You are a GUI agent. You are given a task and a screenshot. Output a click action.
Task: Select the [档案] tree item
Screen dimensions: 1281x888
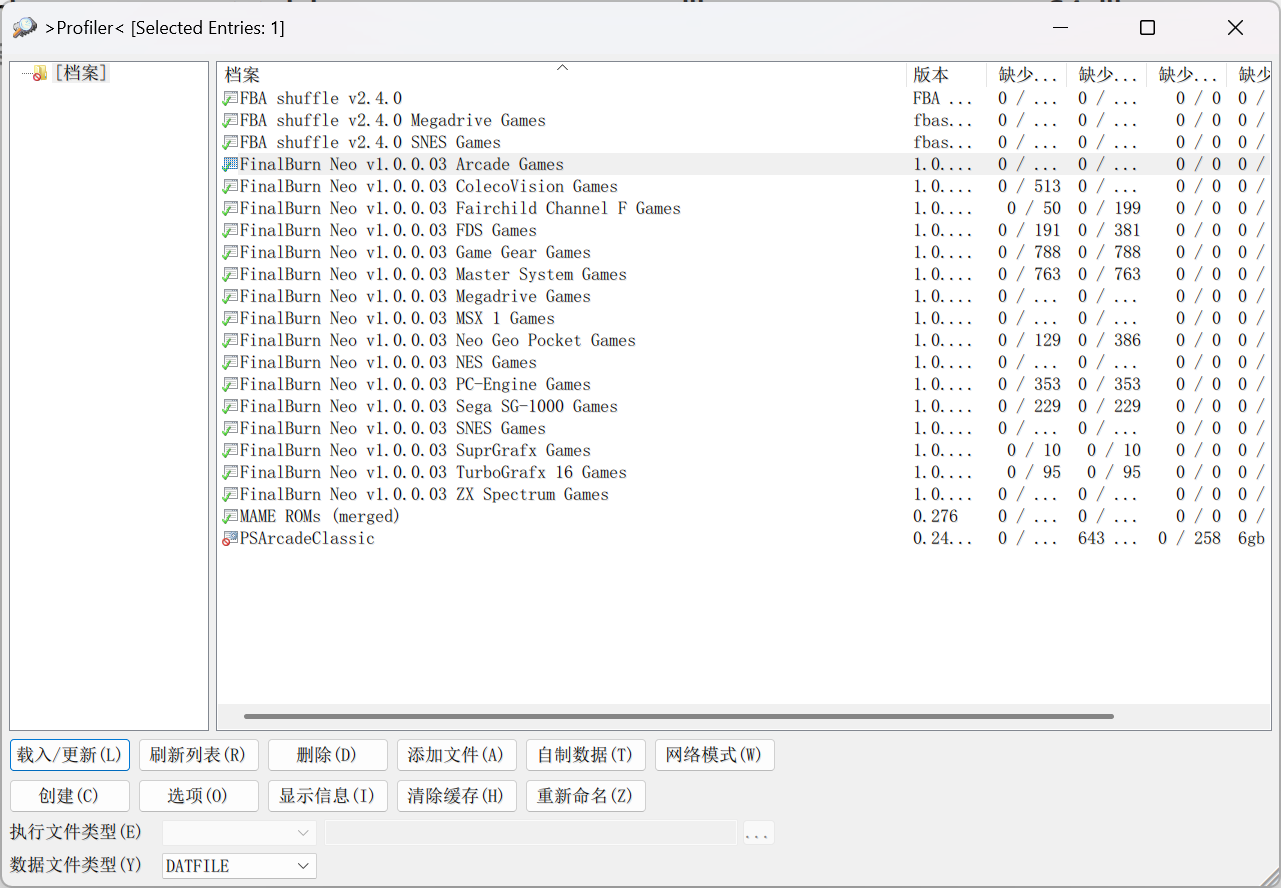(x=81, y=73)
